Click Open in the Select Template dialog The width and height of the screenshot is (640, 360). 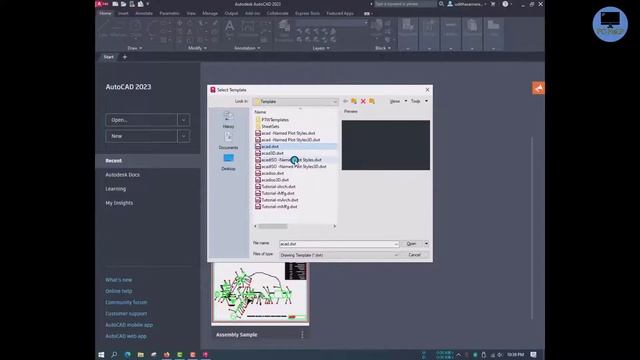tap(411, 244)
